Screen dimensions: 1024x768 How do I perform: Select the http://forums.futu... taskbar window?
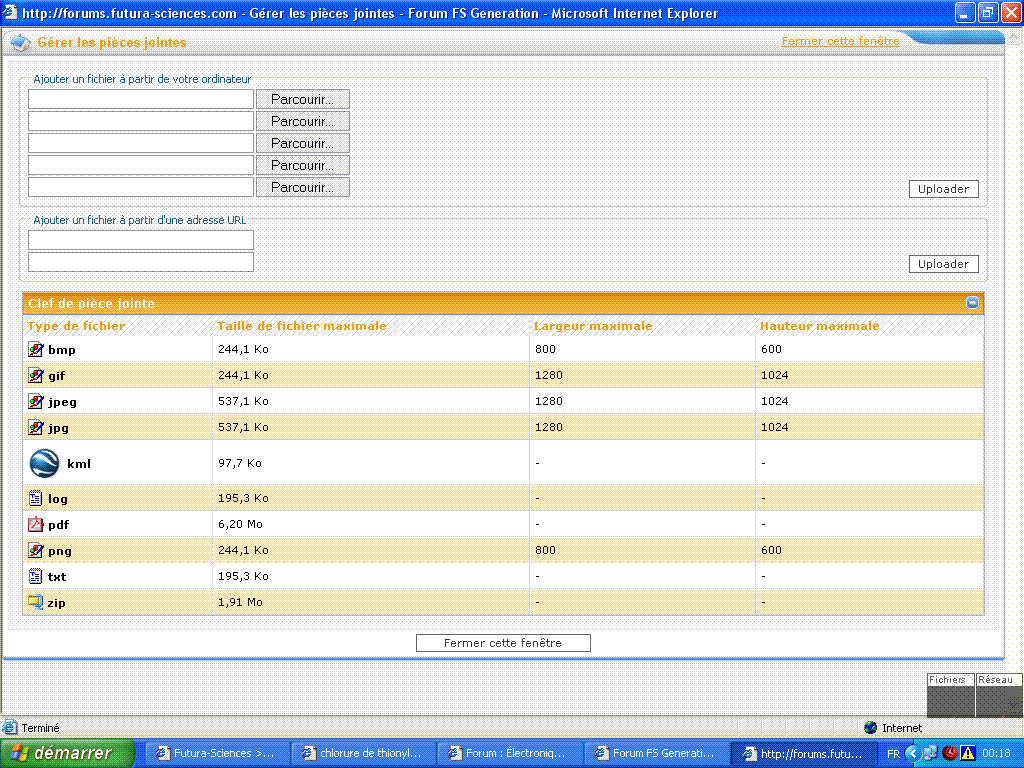803,754
